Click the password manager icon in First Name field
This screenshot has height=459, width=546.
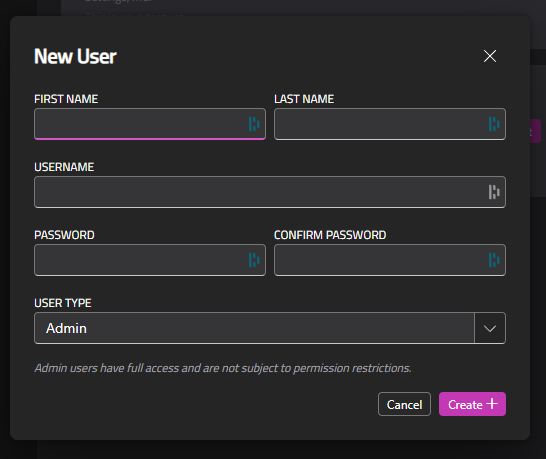click(x=254, y=124)
